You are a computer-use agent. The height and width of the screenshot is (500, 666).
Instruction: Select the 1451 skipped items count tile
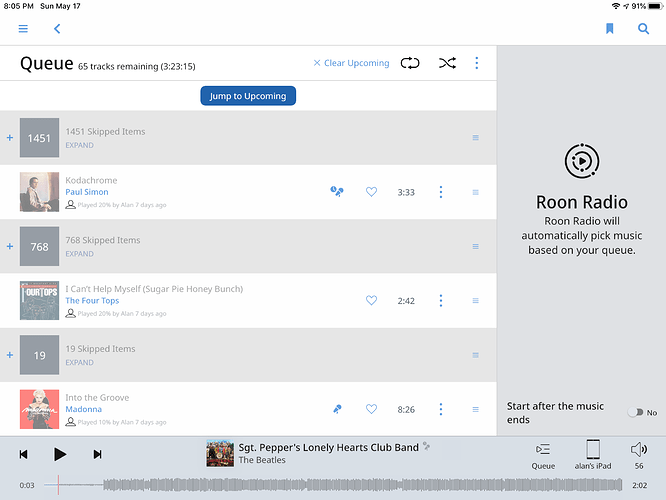pos(40,138)
